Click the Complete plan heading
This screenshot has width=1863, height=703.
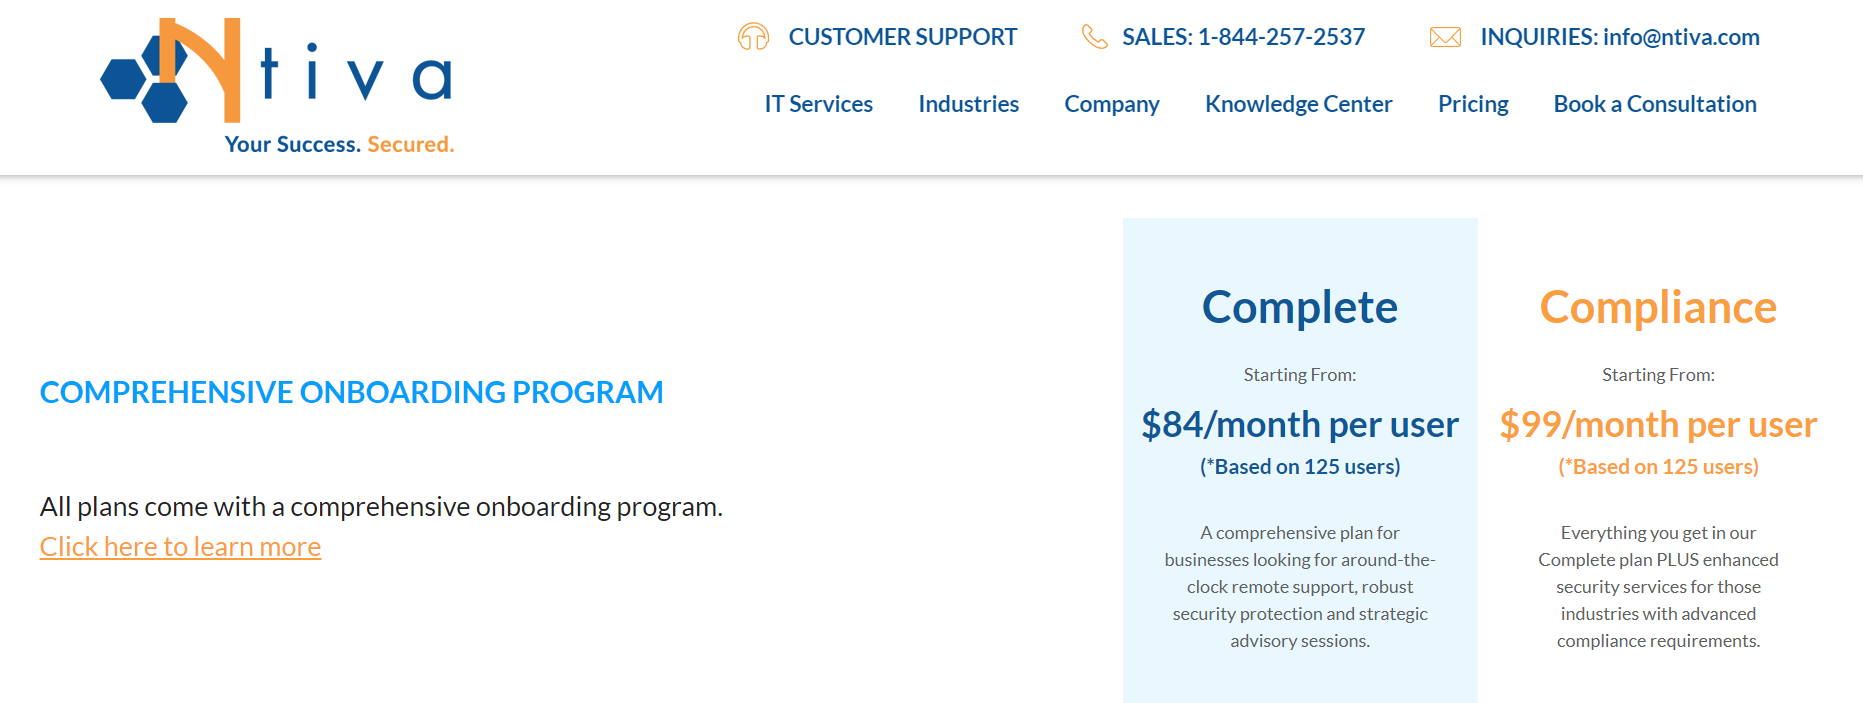(1299, 307)
